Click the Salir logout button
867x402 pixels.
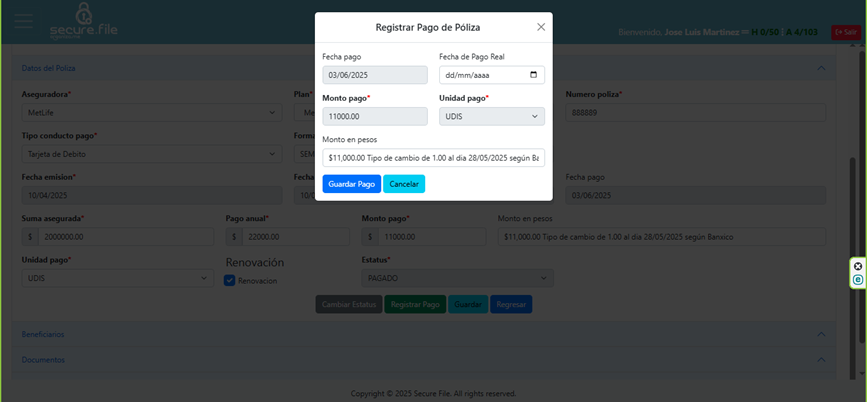[x=845, y=32]
